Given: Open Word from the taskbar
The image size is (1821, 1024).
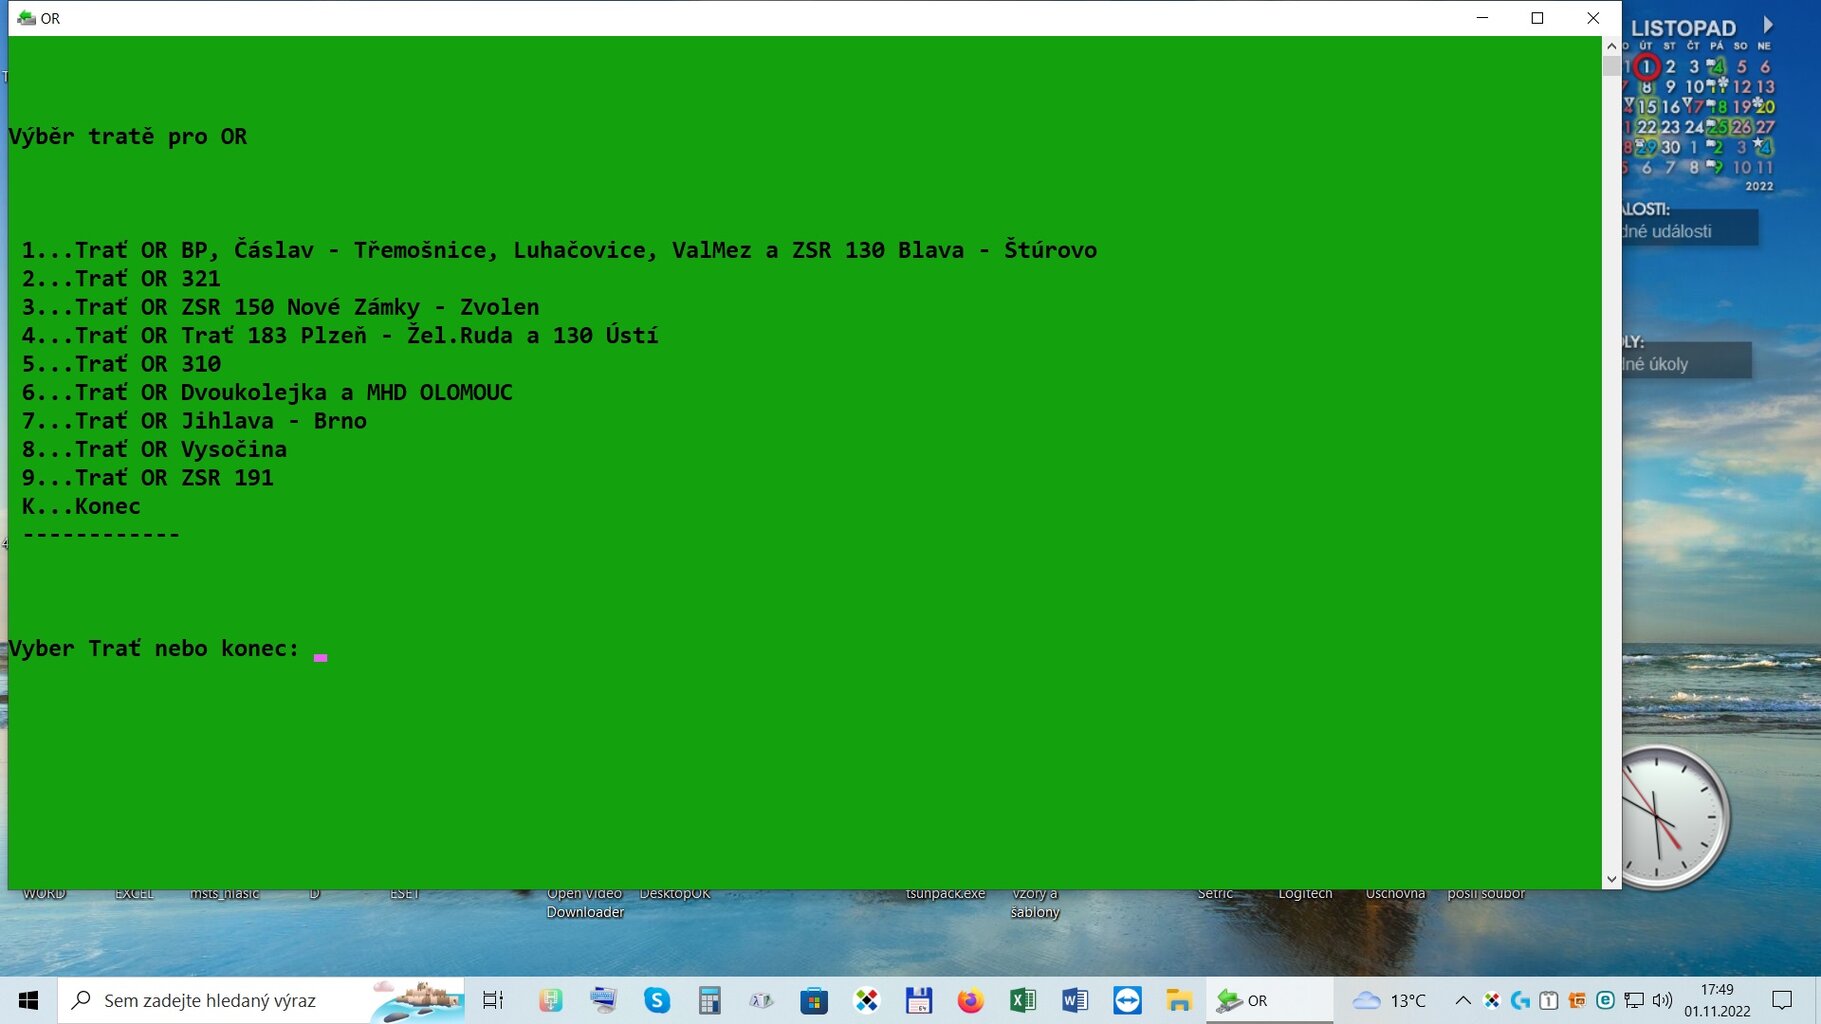Looking at the screenshot, I should pyautogui.click(x=1075, y=1000).
